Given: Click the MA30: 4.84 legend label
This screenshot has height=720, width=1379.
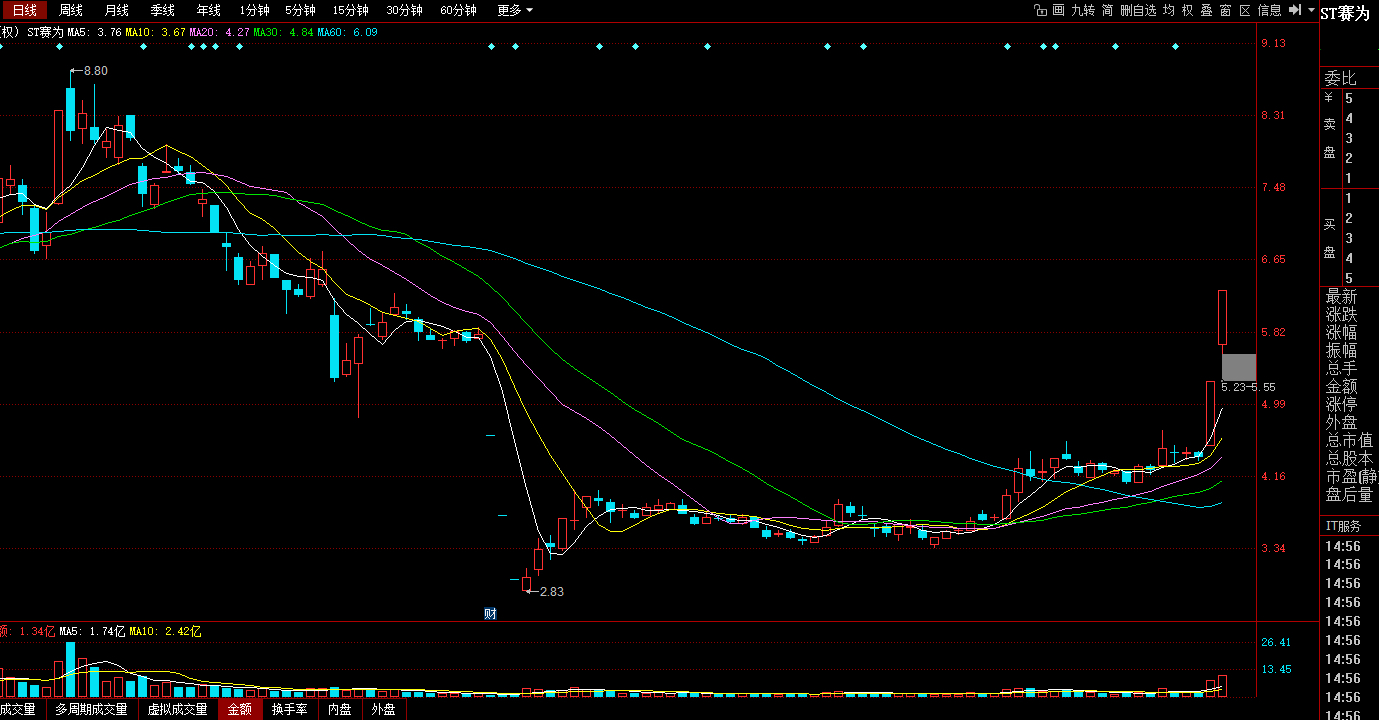Looking at the screenshot, I should (x=283, y=32).
